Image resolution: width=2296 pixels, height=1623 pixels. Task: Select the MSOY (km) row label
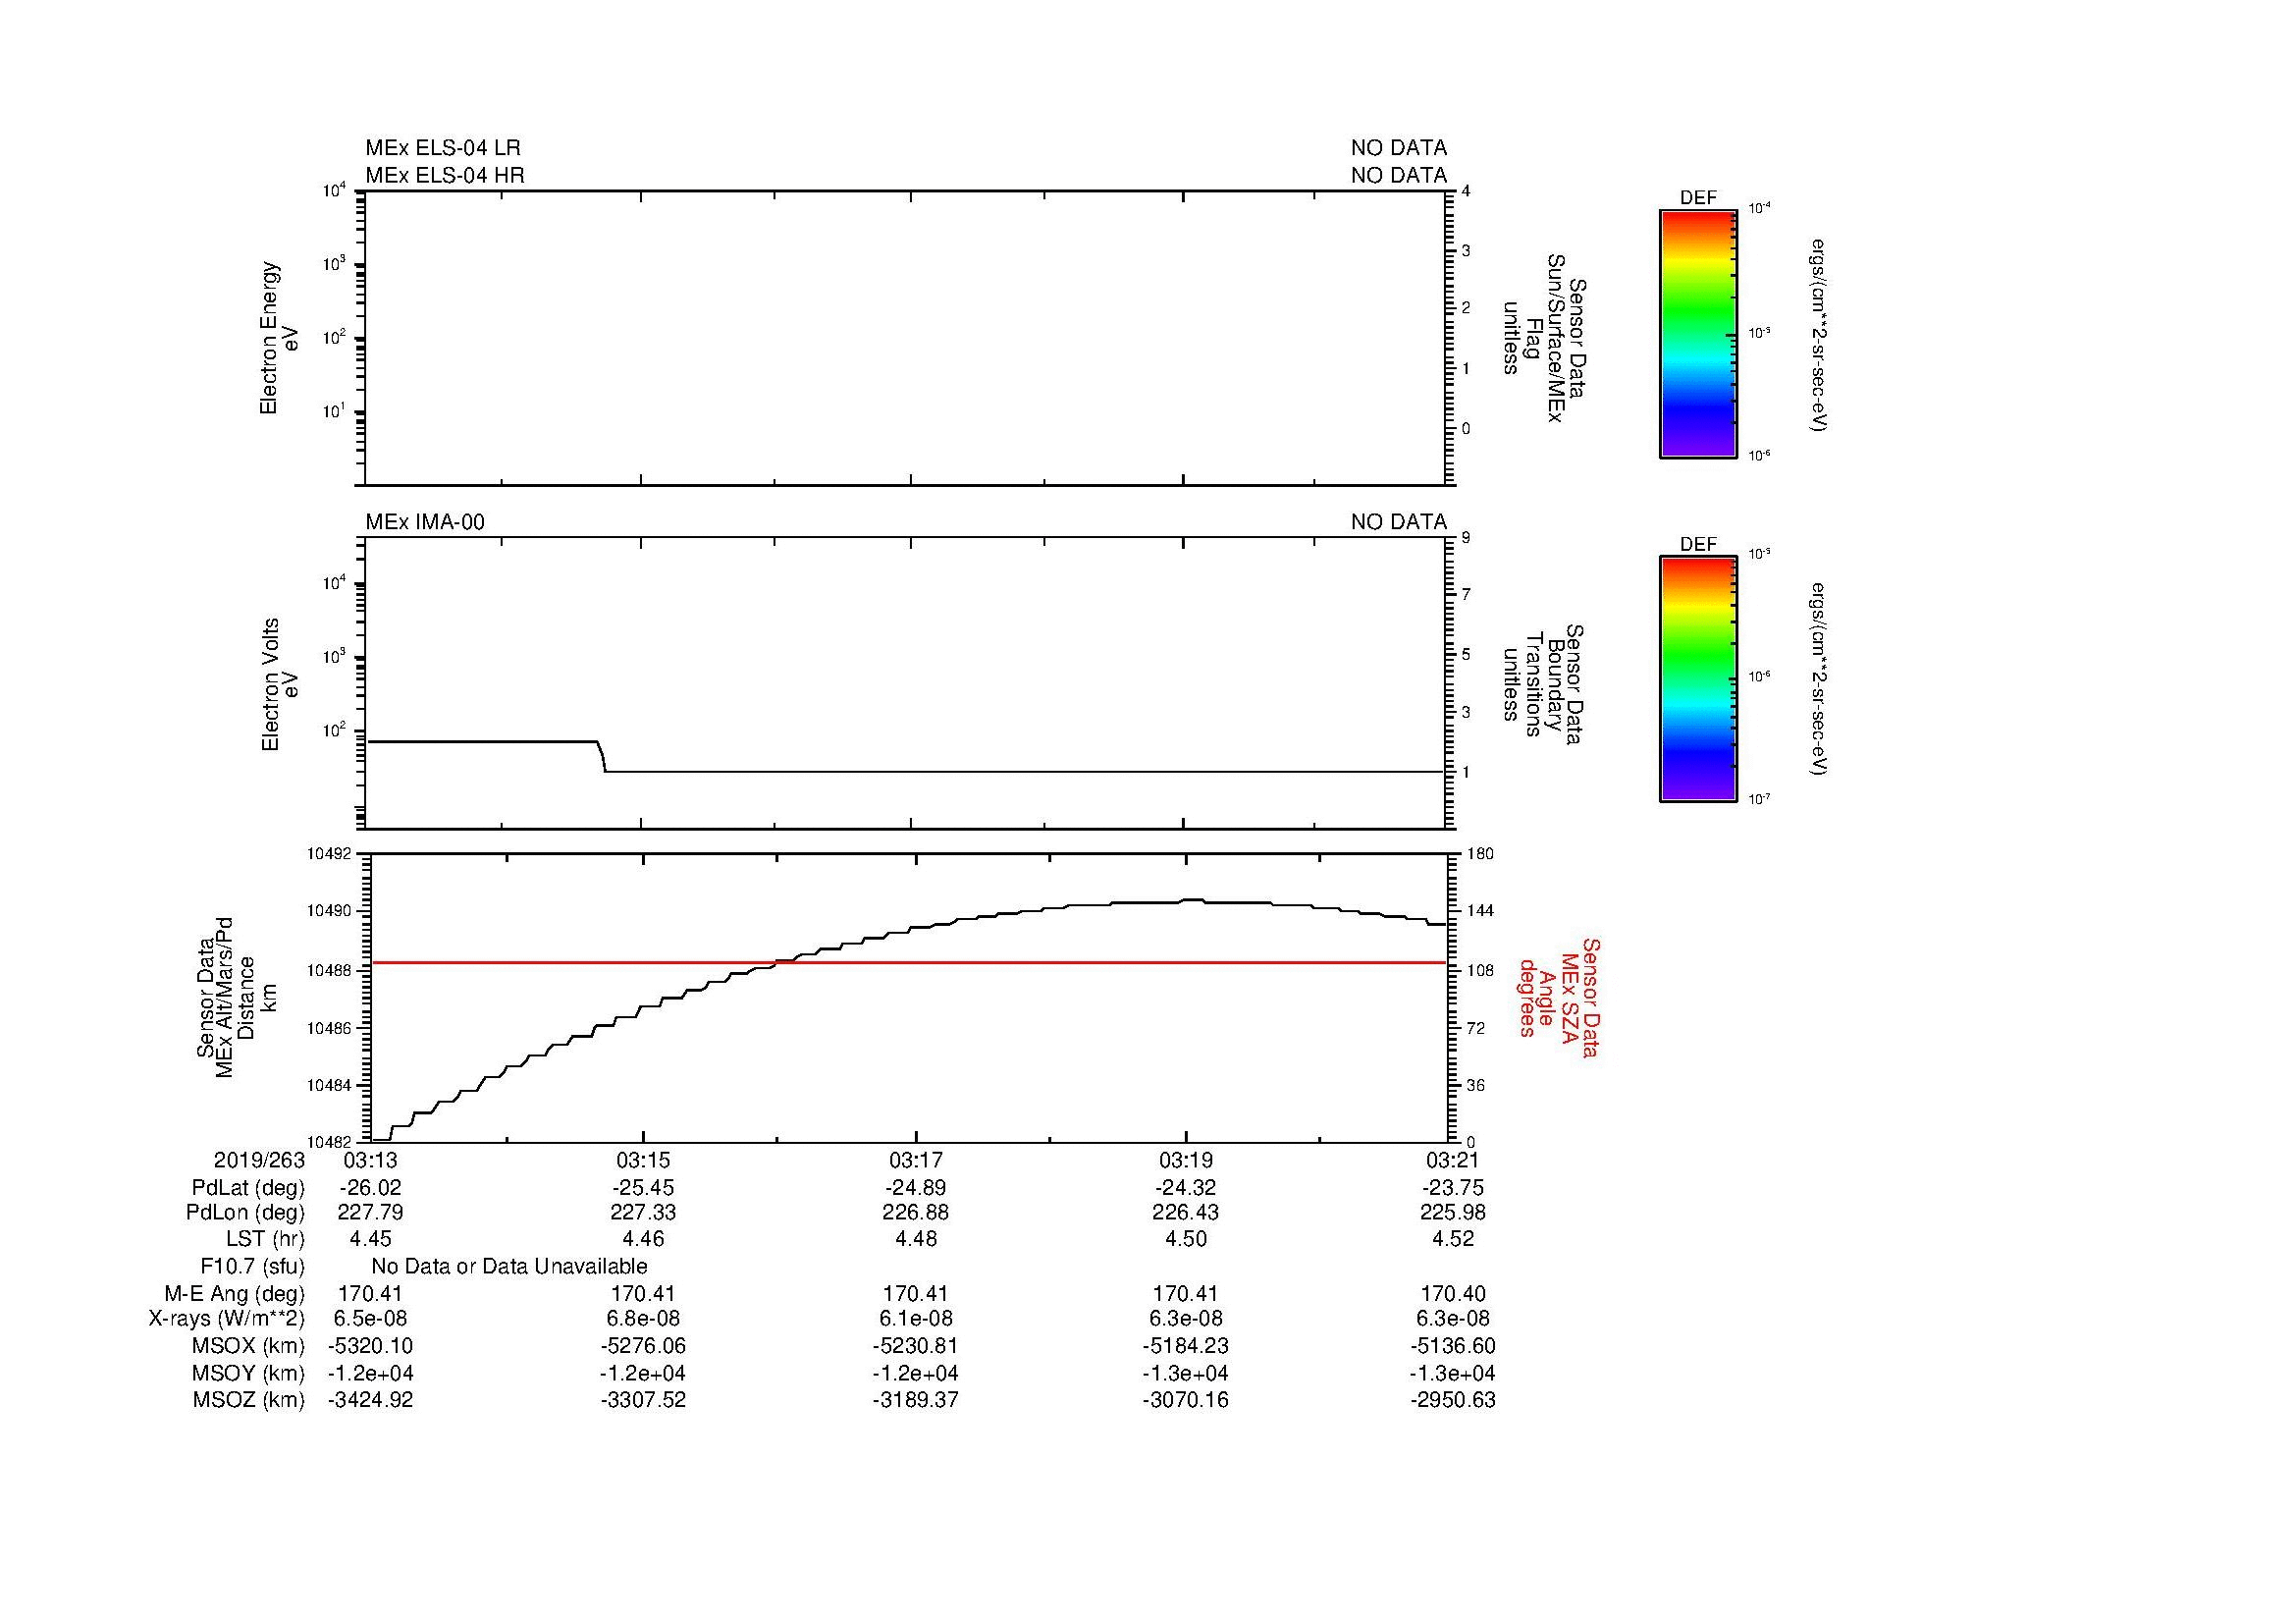(248, 1373)
